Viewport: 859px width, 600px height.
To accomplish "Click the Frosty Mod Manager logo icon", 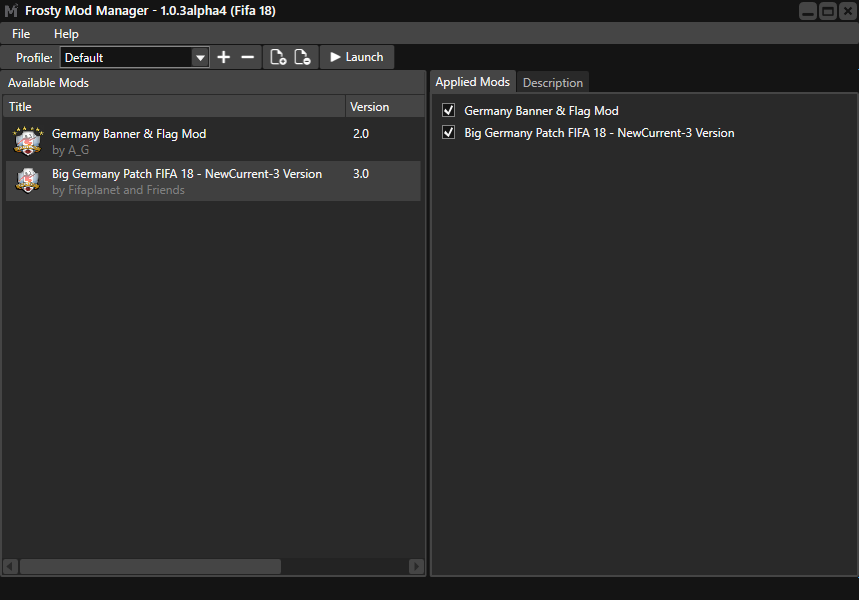I will click(x=12, y=10).
